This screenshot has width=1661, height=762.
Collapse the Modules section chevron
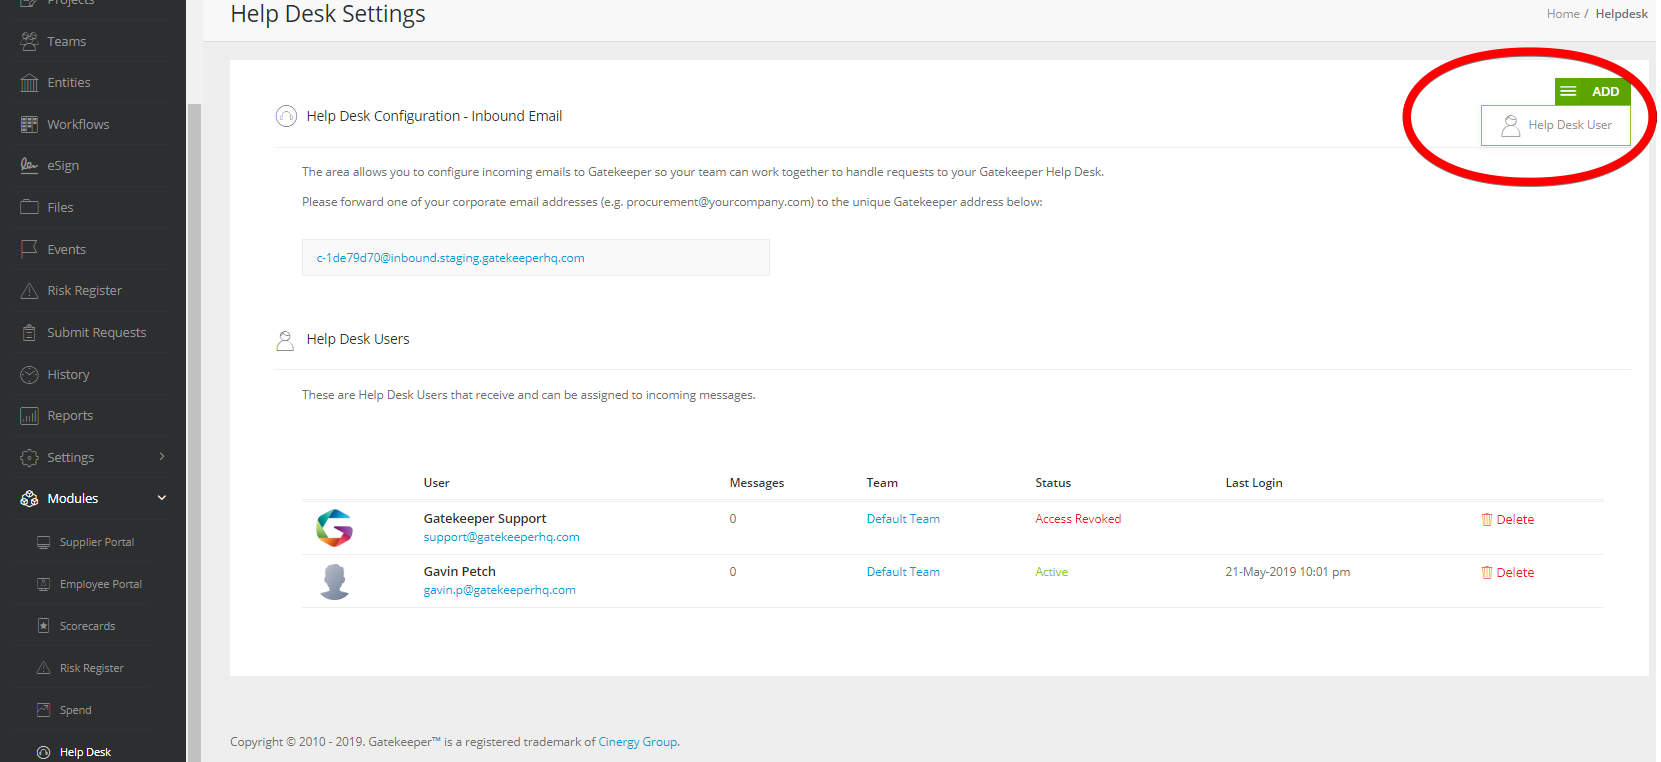(162, 498)
